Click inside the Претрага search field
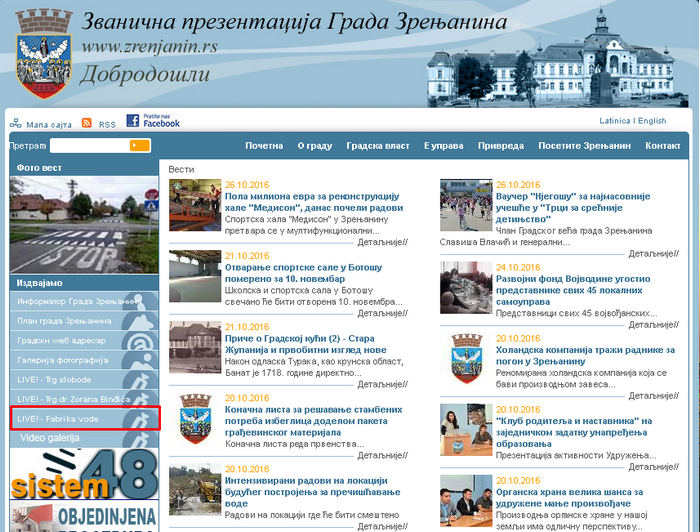The width and height of the screenshot is (700, 532). coord(89,145)
